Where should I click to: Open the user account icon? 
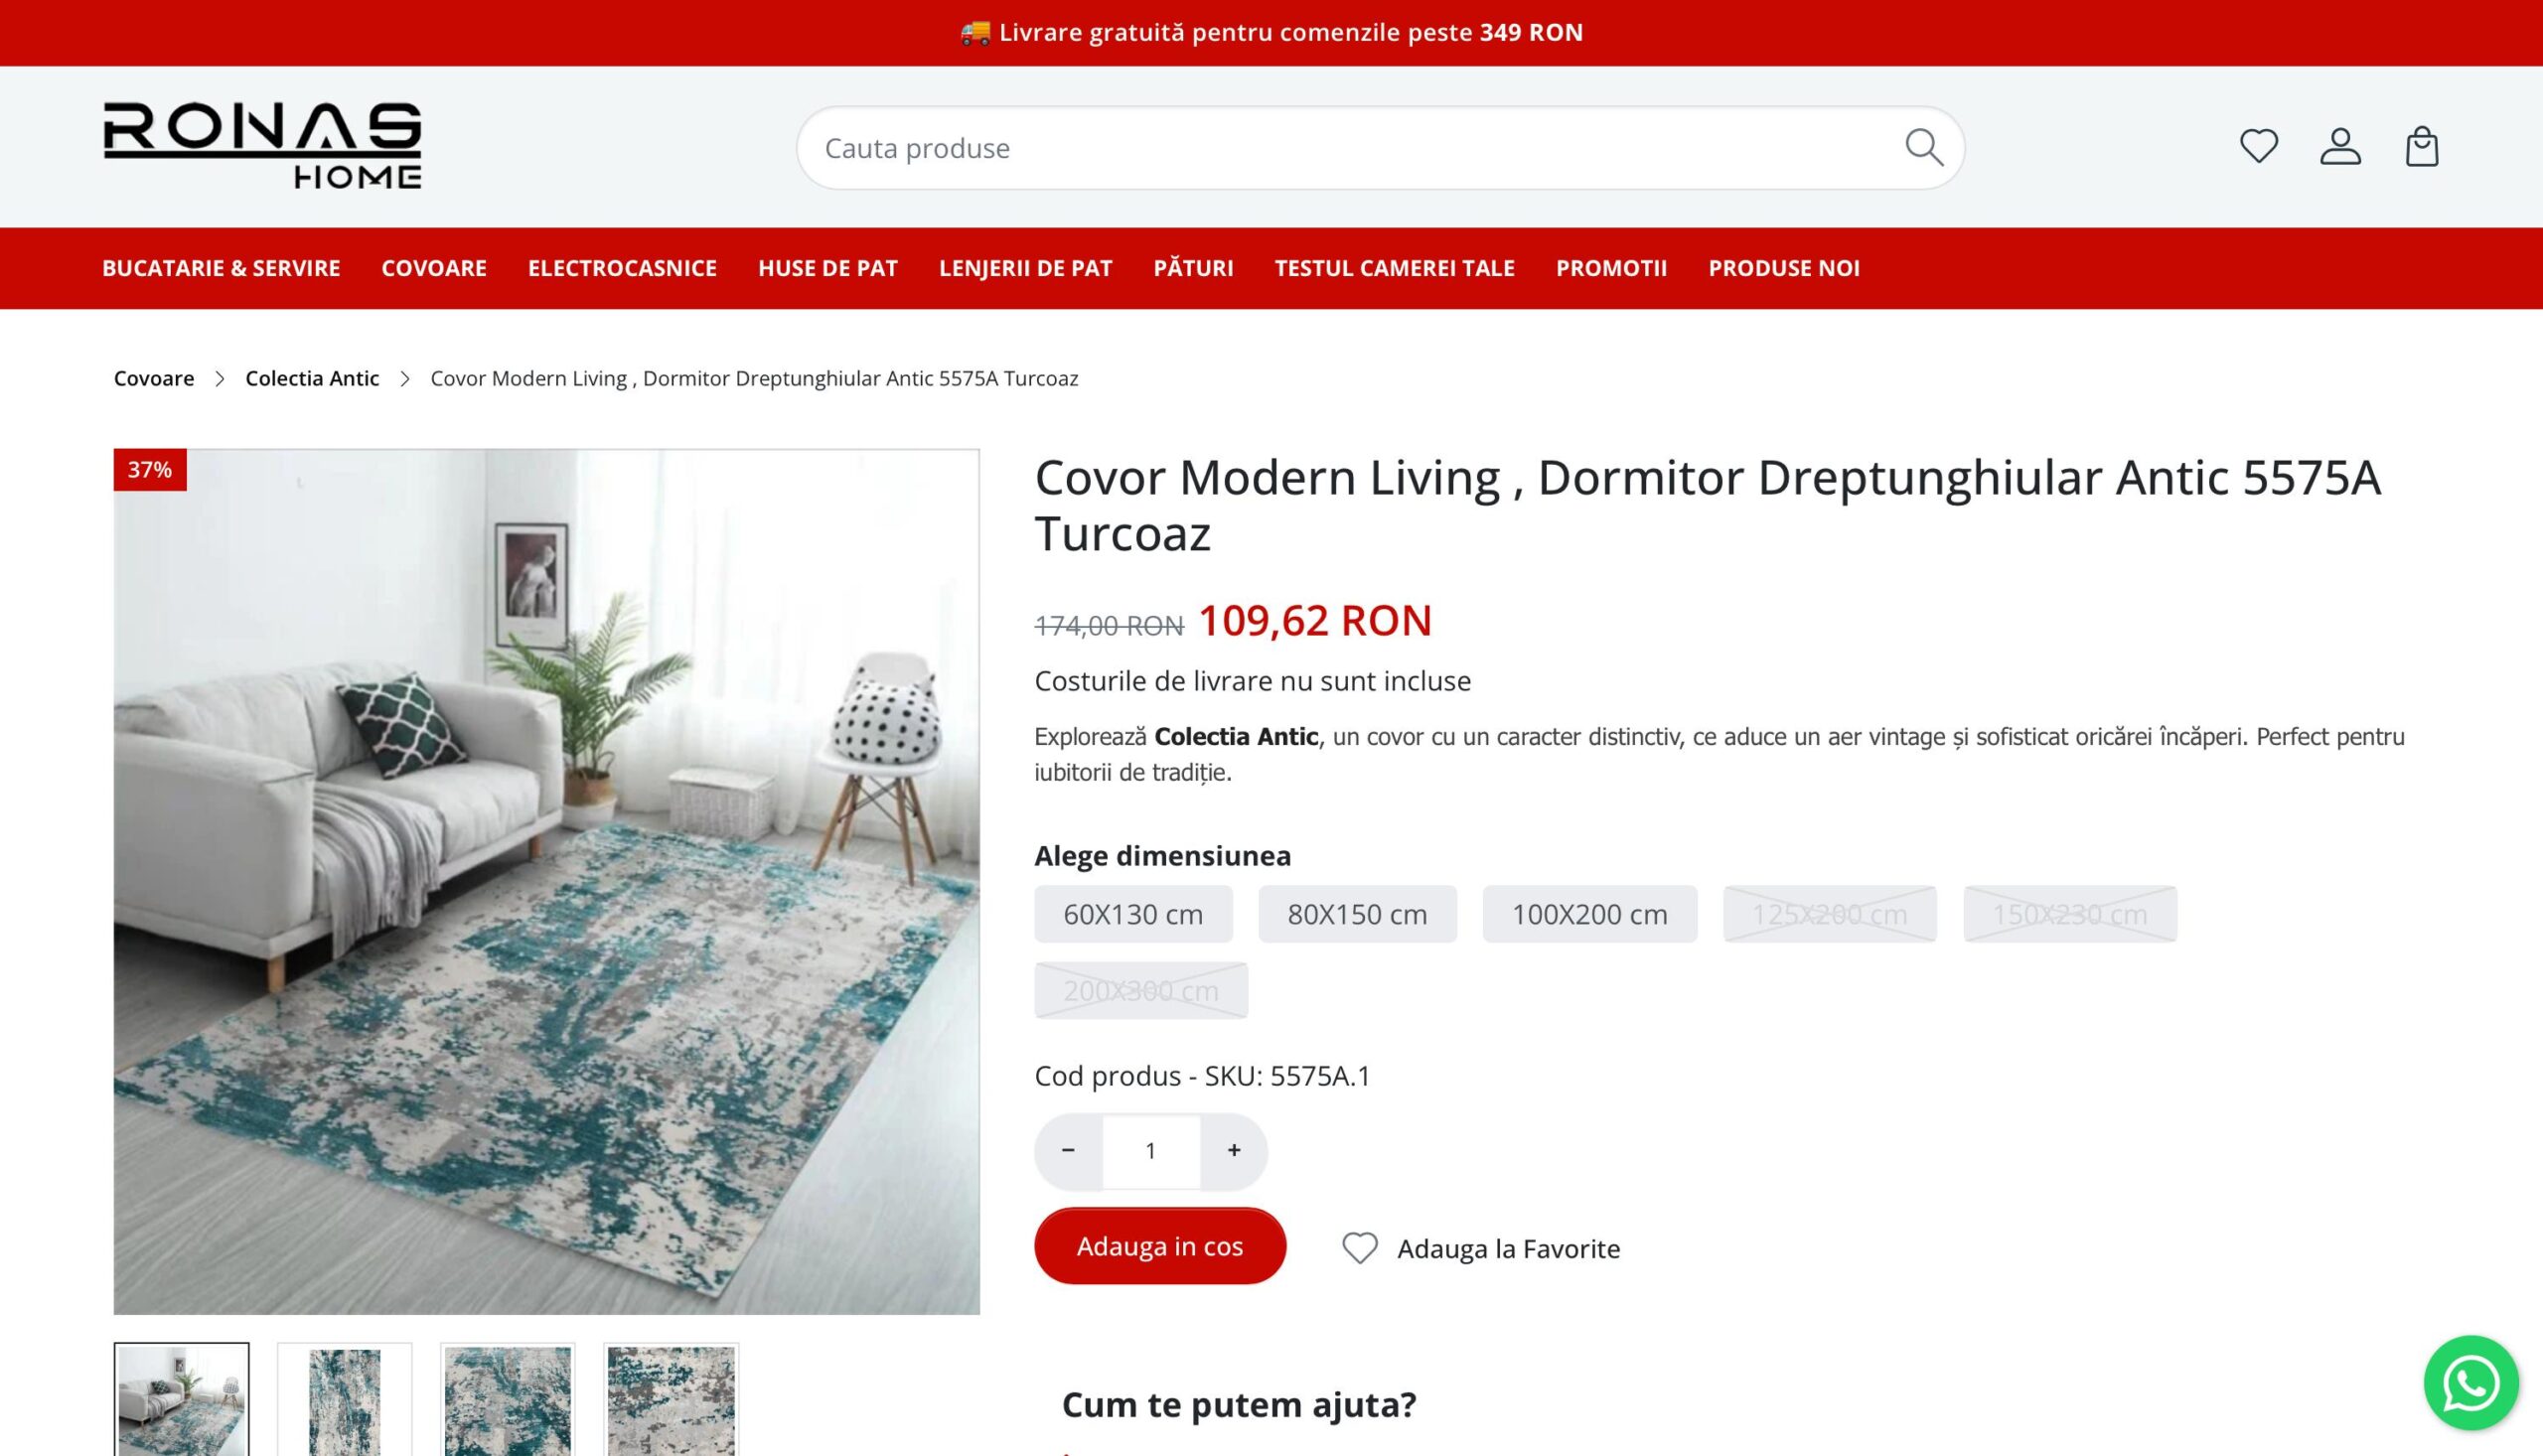pos(2340,147)
